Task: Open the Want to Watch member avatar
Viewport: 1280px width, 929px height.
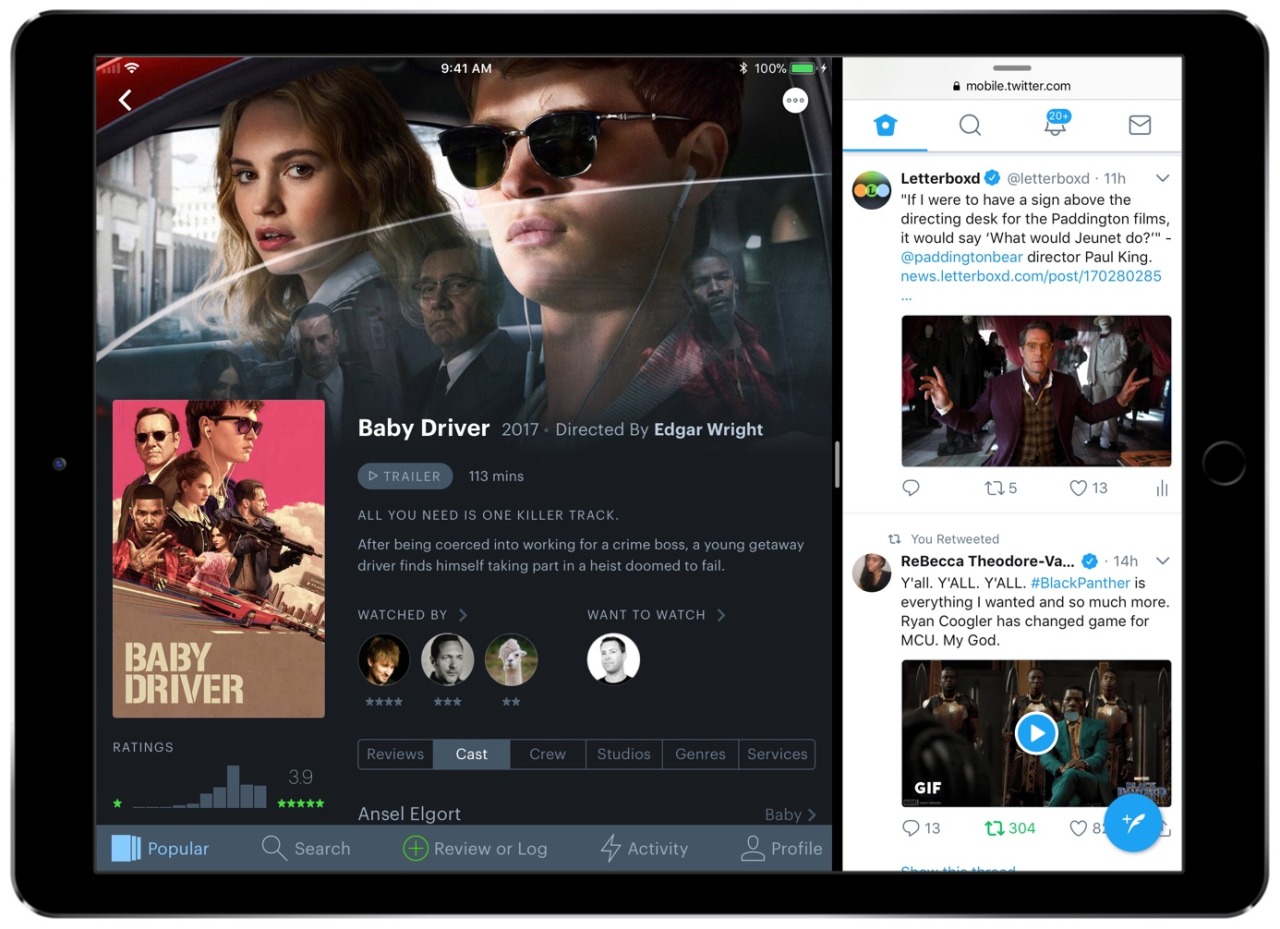Action: click(x=613, y=659)
